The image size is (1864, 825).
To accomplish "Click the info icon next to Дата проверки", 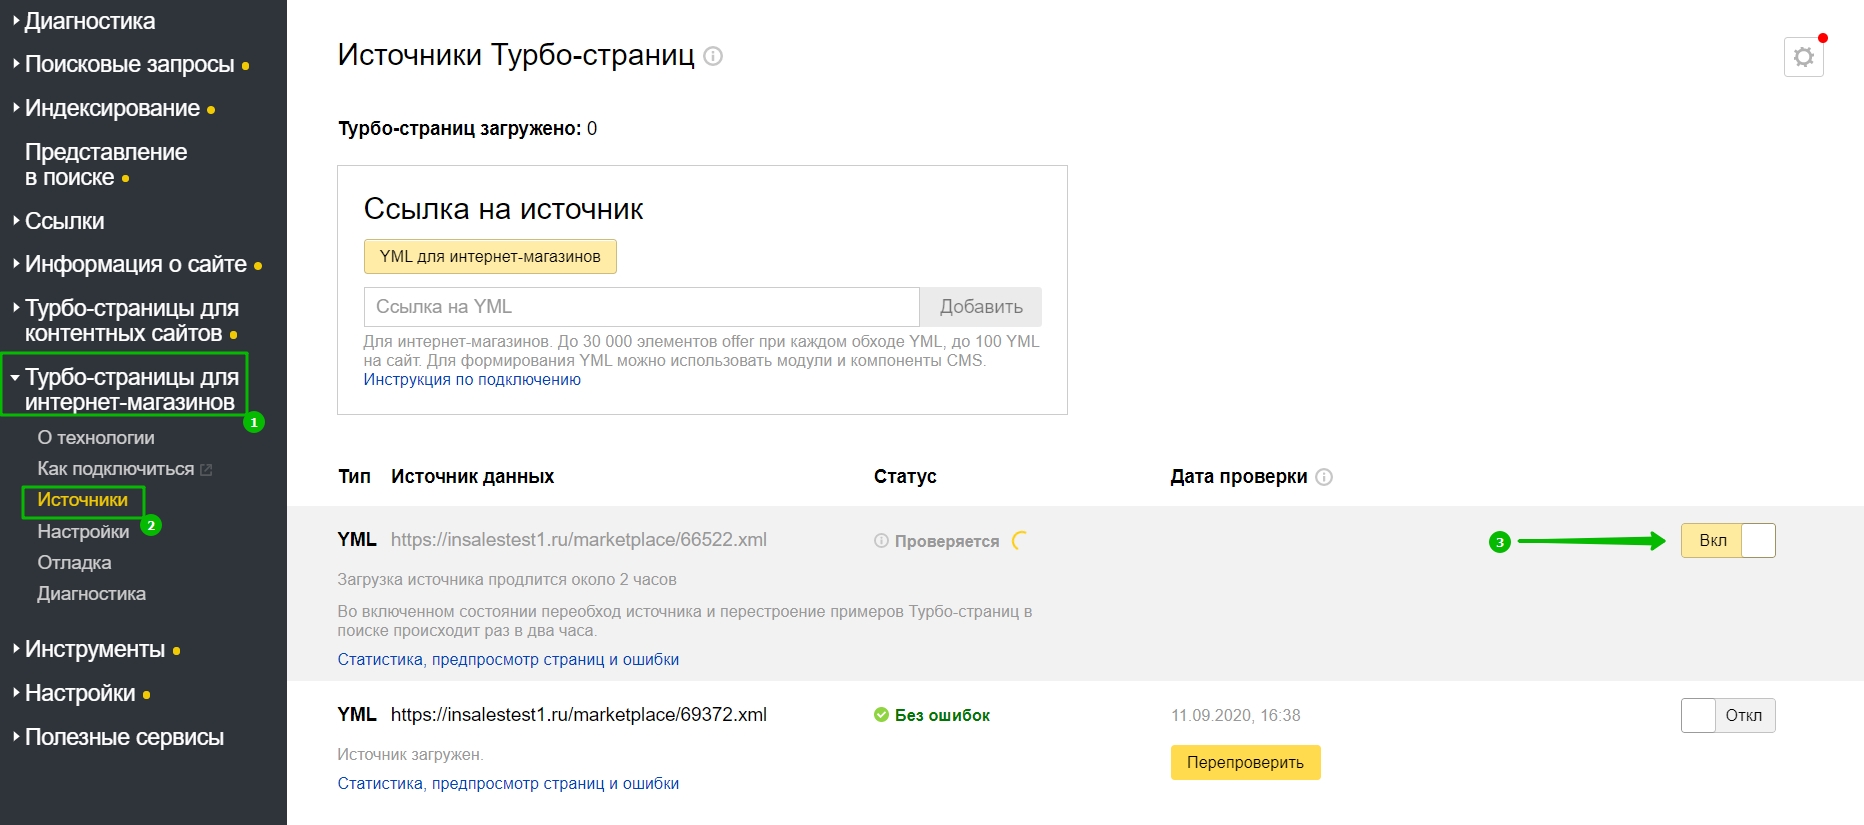I will pyautogui.click(x=1324, y=477).
